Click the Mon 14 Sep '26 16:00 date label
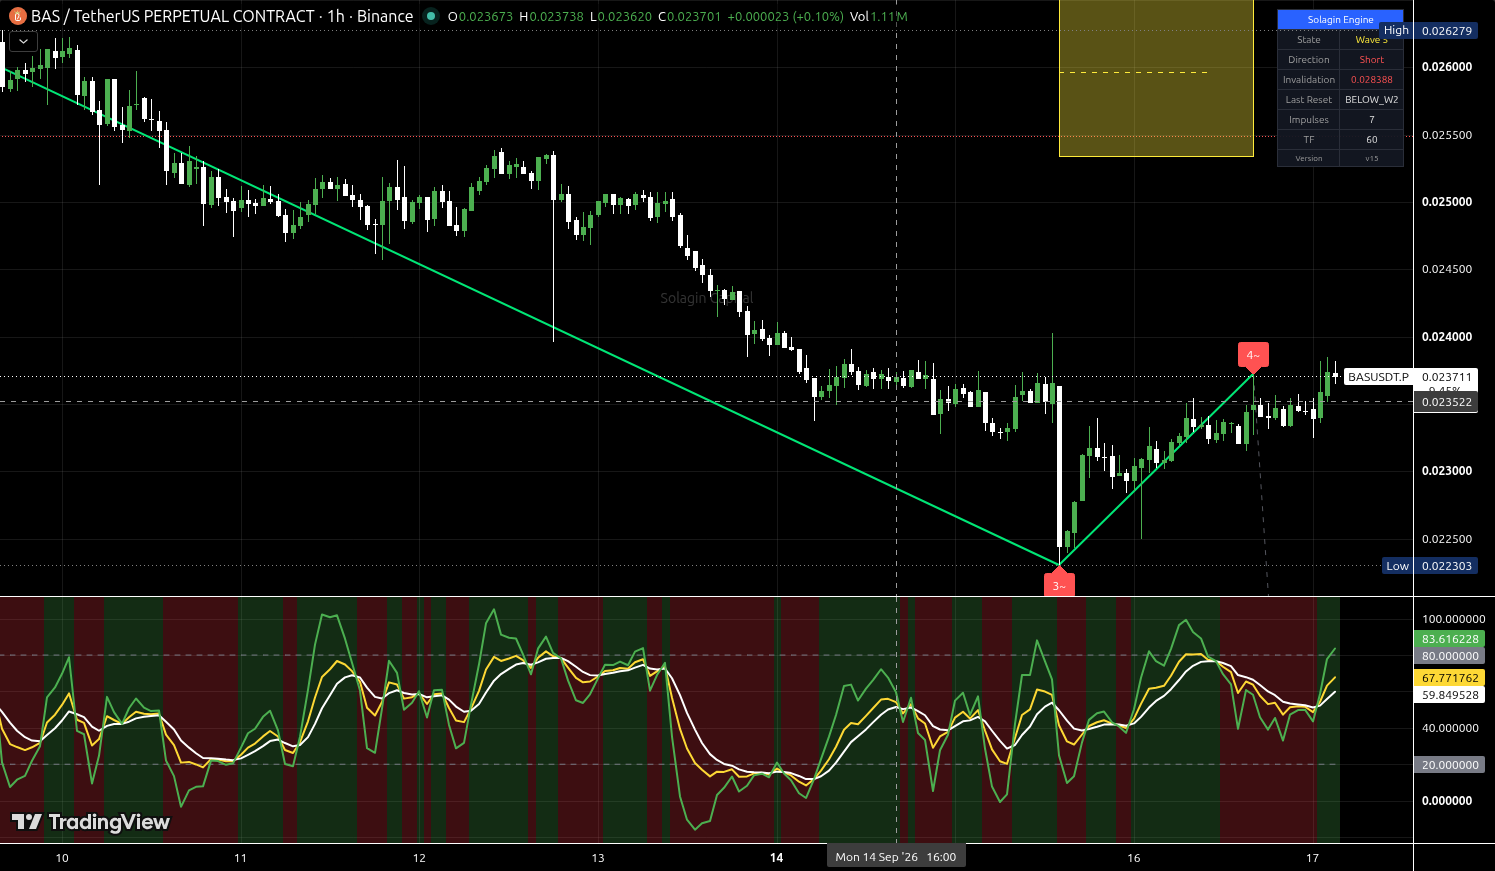This screenshot has height=871, width=1495. [x=896, y=857]
